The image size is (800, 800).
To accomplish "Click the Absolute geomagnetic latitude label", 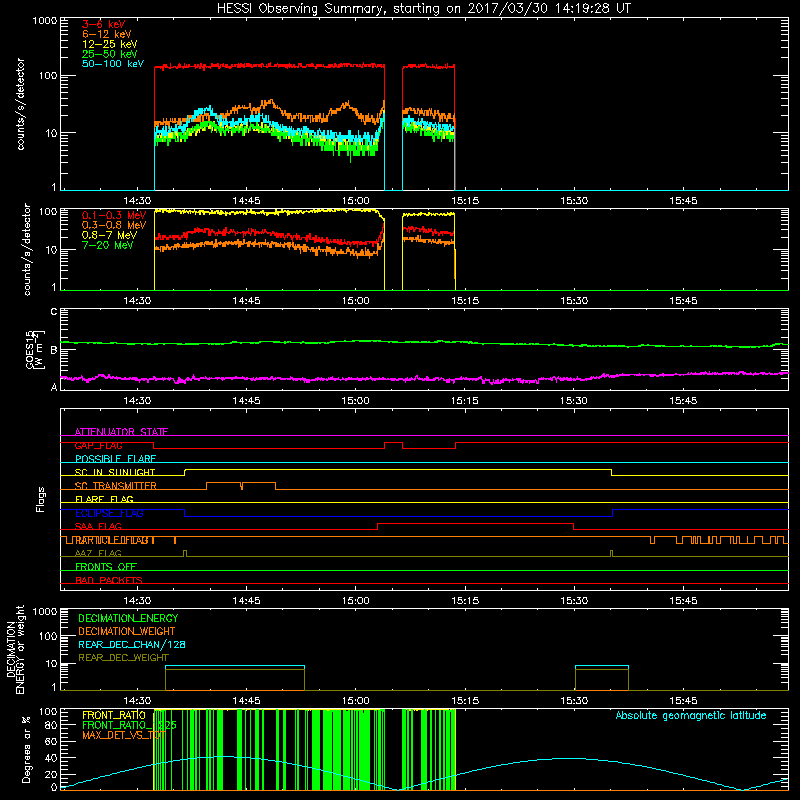I will pos(691,715).
